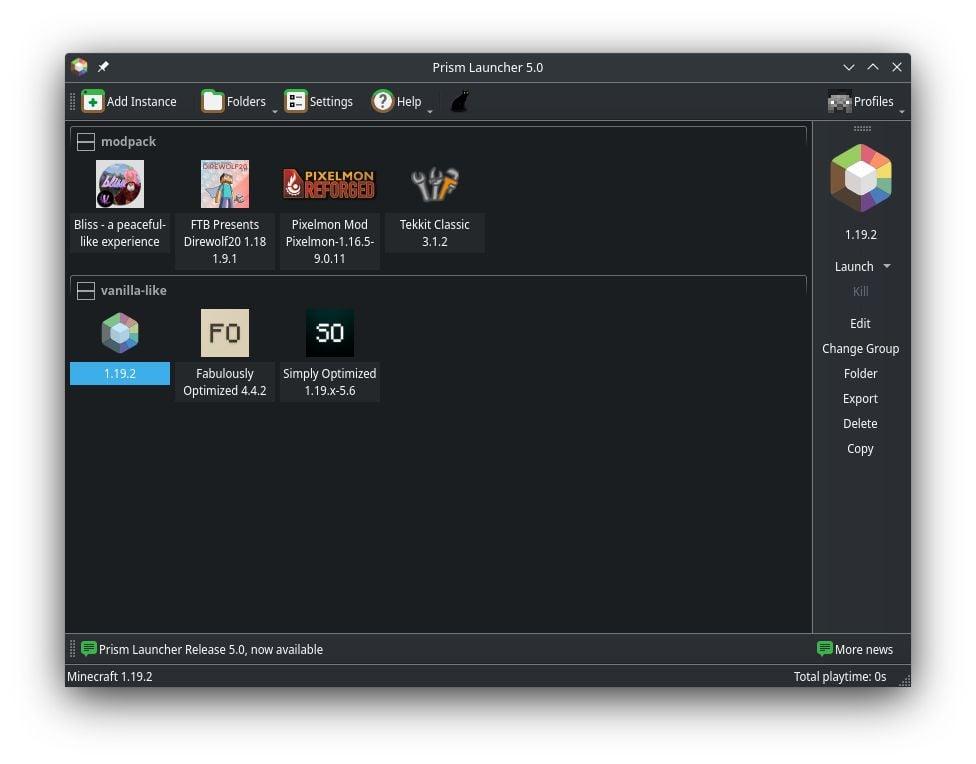Click the 'Minecraft 1.19.2' status text
Viewport: 976px width, 764px height.
click(x=110, y=677)
